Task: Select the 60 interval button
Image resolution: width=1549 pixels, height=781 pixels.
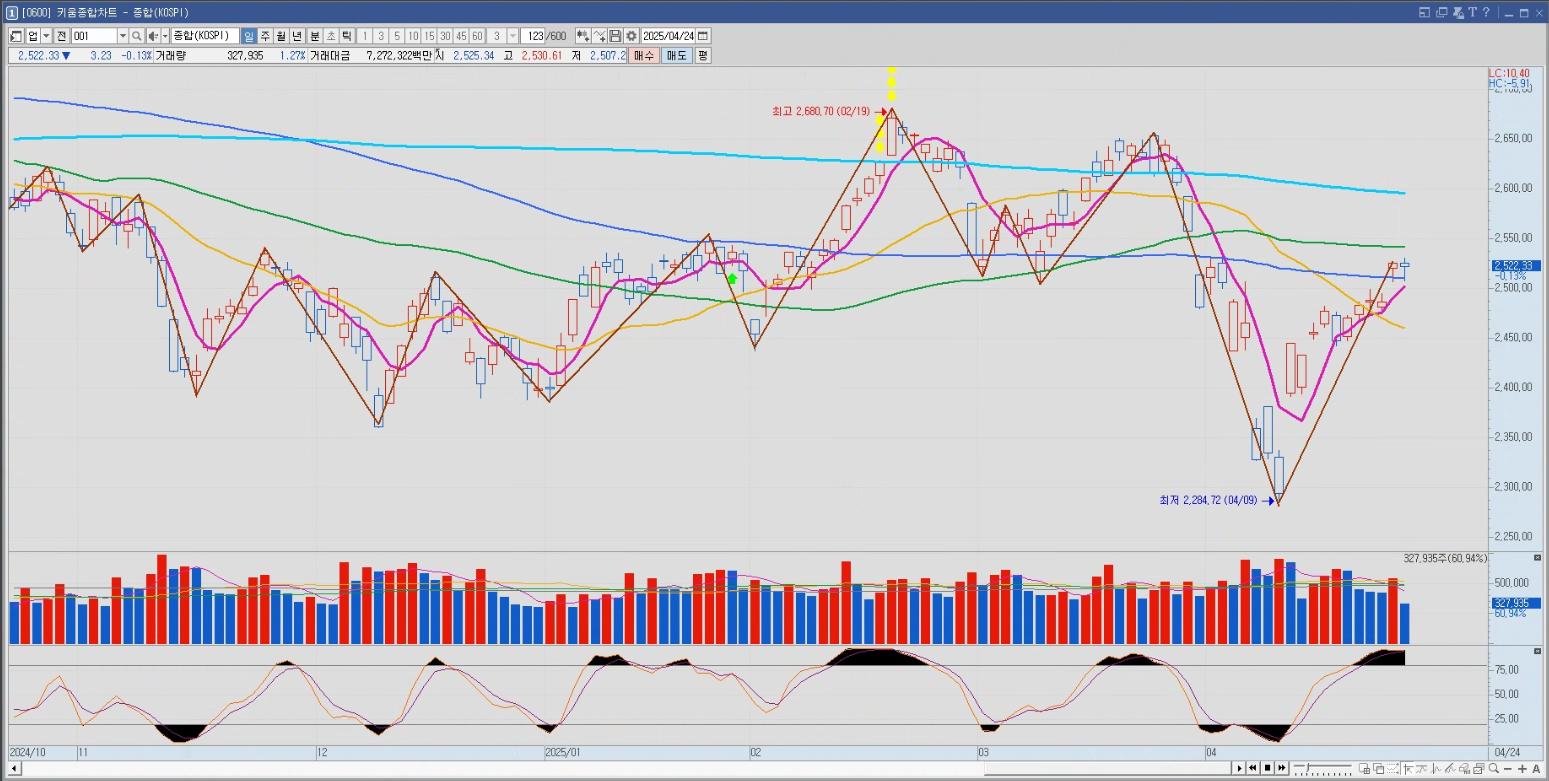Action: coord(477,35)
